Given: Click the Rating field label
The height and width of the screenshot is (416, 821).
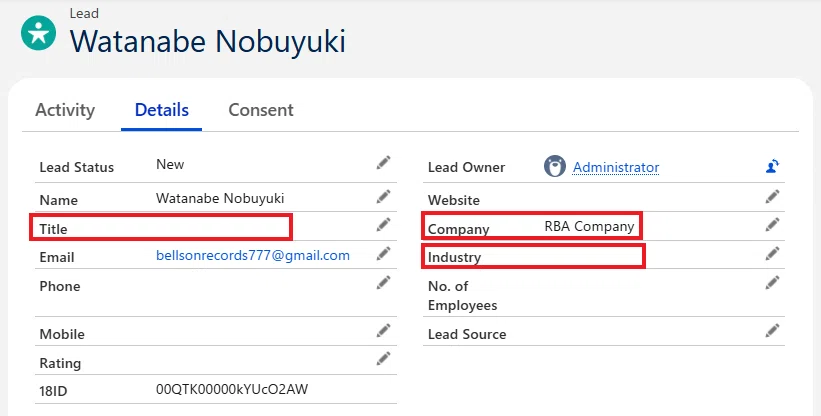Looking at the screenshot, I should (x=60, y=363).
